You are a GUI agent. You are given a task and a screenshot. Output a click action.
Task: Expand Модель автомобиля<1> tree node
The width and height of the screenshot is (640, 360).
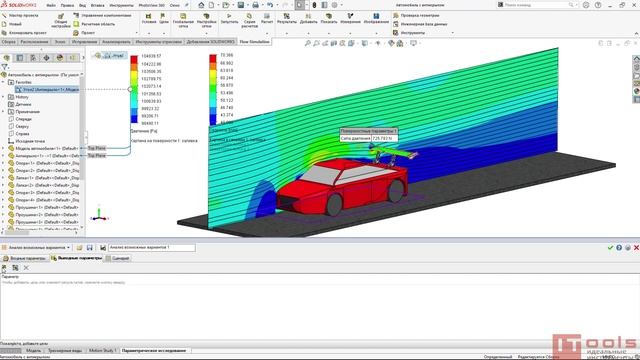tap(3, 148)
